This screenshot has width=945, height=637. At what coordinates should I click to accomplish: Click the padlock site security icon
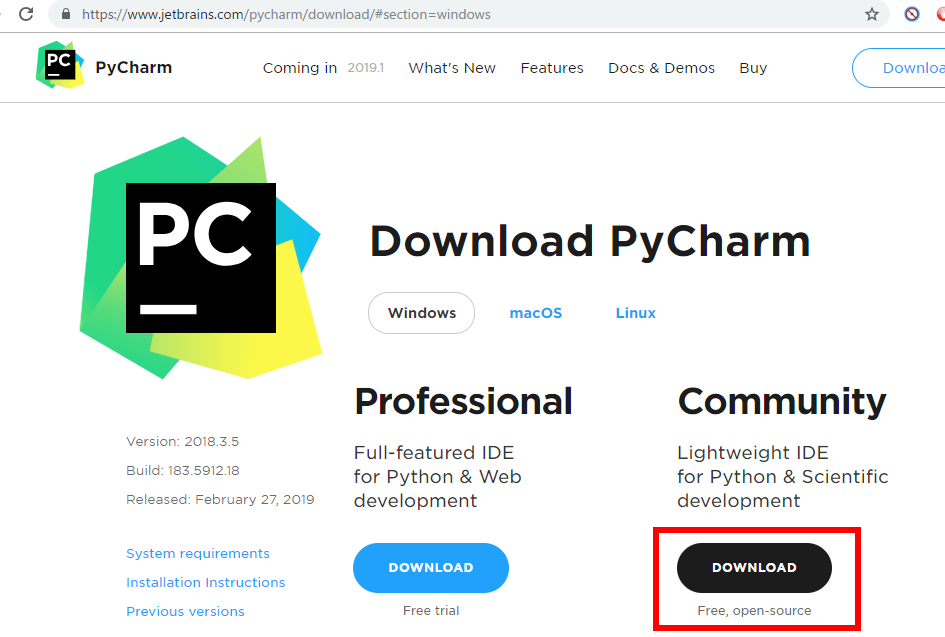pos(66,14)
